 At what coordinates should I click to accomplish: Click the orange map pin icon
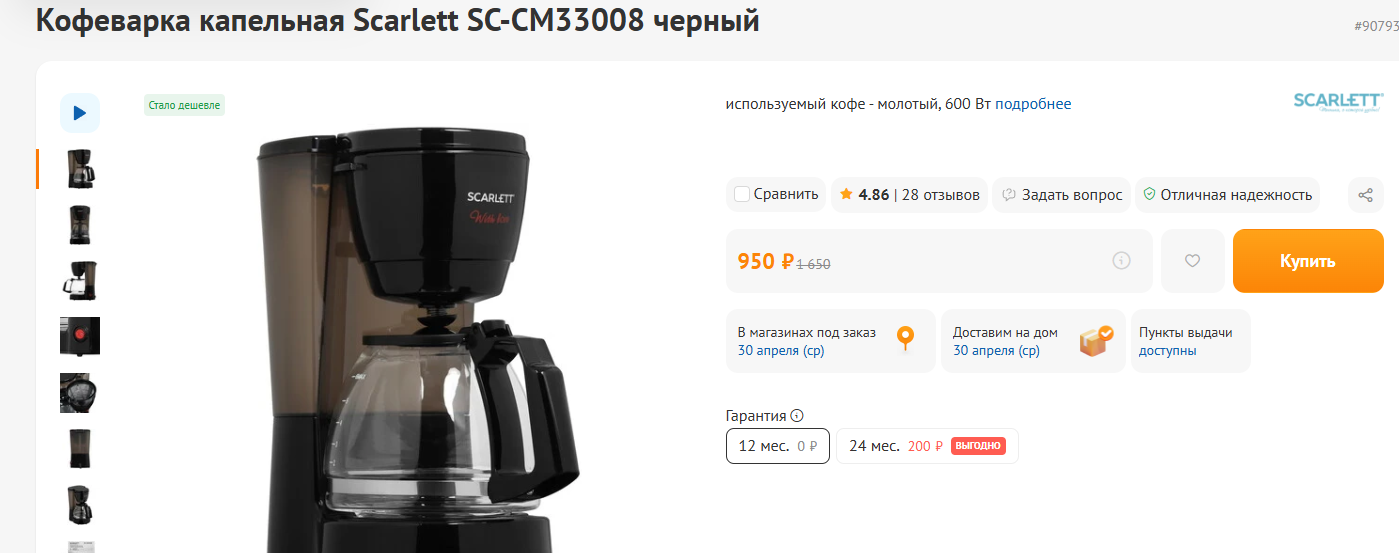click(905, 339)
